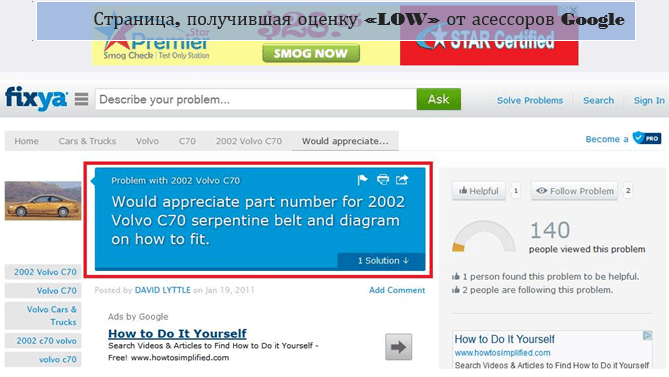Open Volvo Cars & Trucks sidebar tag
This screenshot has height=377, width=669.
tap(43, 316)
